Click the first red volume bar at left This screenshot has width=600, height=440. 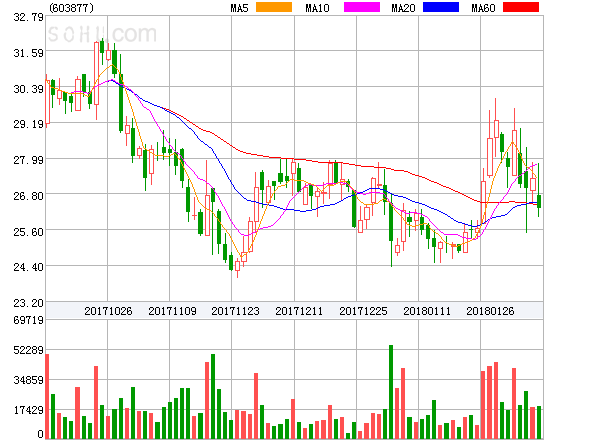click(47, 396)
